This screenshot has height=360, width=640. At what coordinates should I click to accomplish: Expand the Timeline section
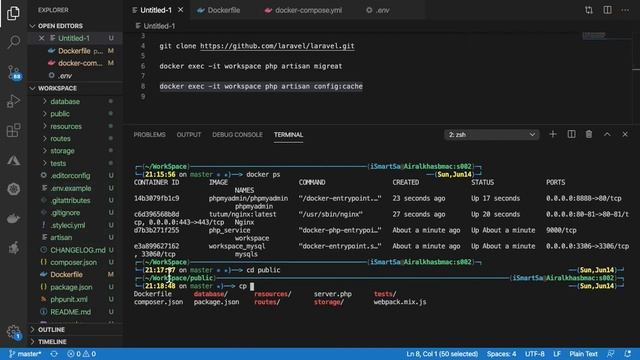(x=75, y=342)
